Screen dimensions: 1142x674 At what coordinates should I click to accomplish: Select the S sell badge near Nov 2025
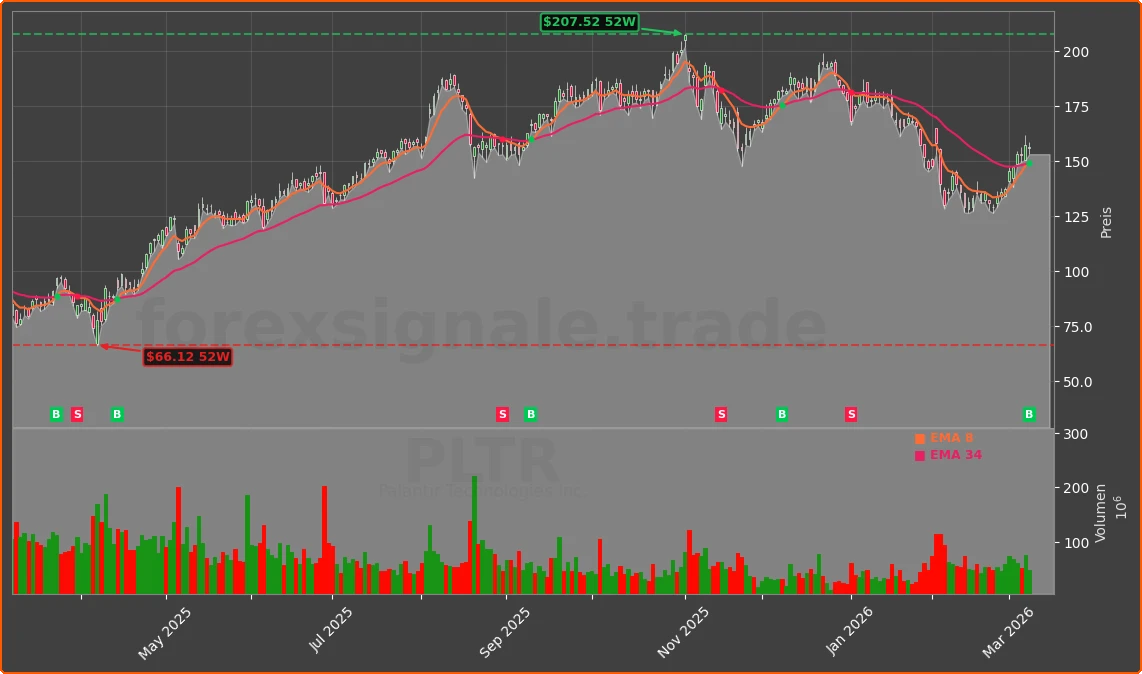720,413
